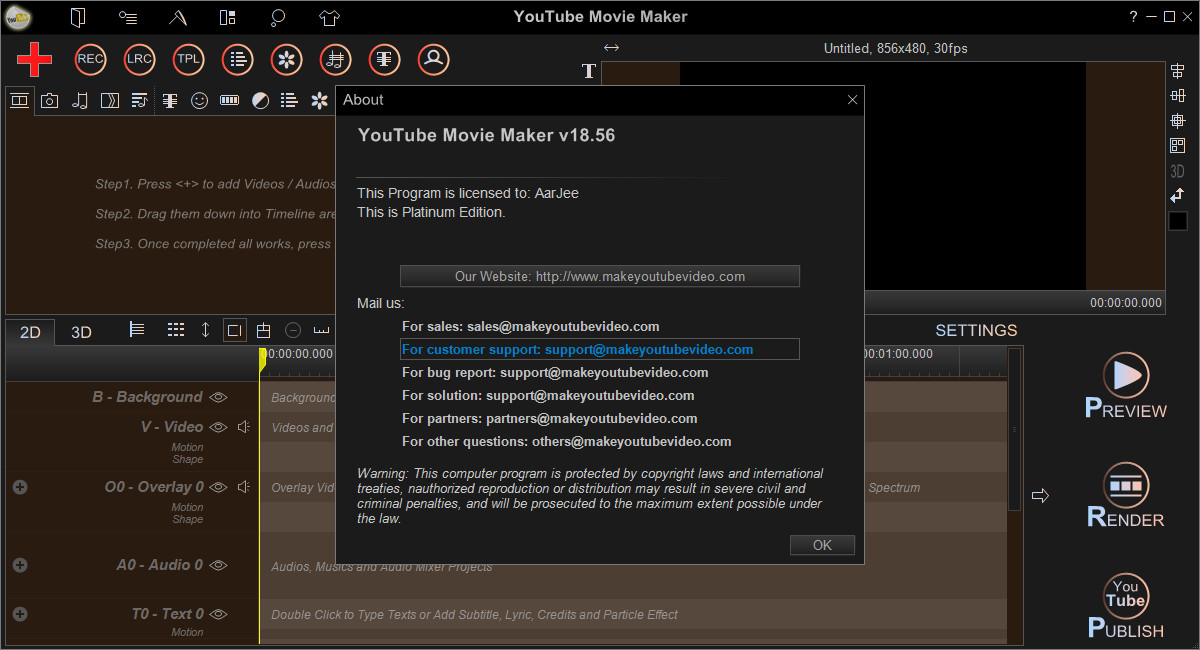Viewport: 1200px width, 650px height.
Task: Toggle visibility of O0 - Overlay 0 track
Action: [x=218, y=487]
